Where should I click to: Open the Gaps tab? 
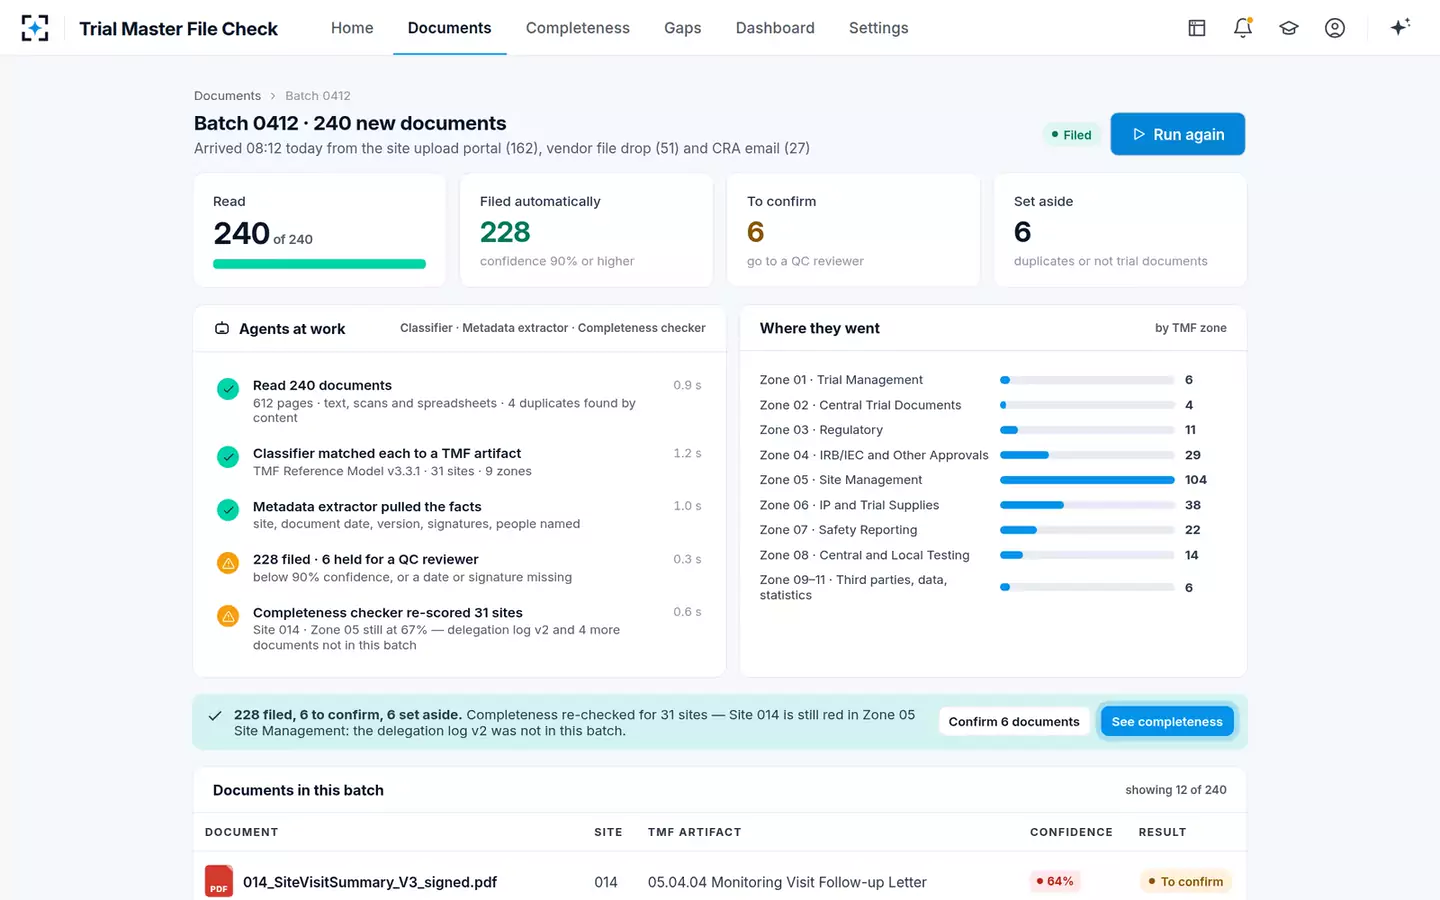pyautogui.click(x=683, y=28)
